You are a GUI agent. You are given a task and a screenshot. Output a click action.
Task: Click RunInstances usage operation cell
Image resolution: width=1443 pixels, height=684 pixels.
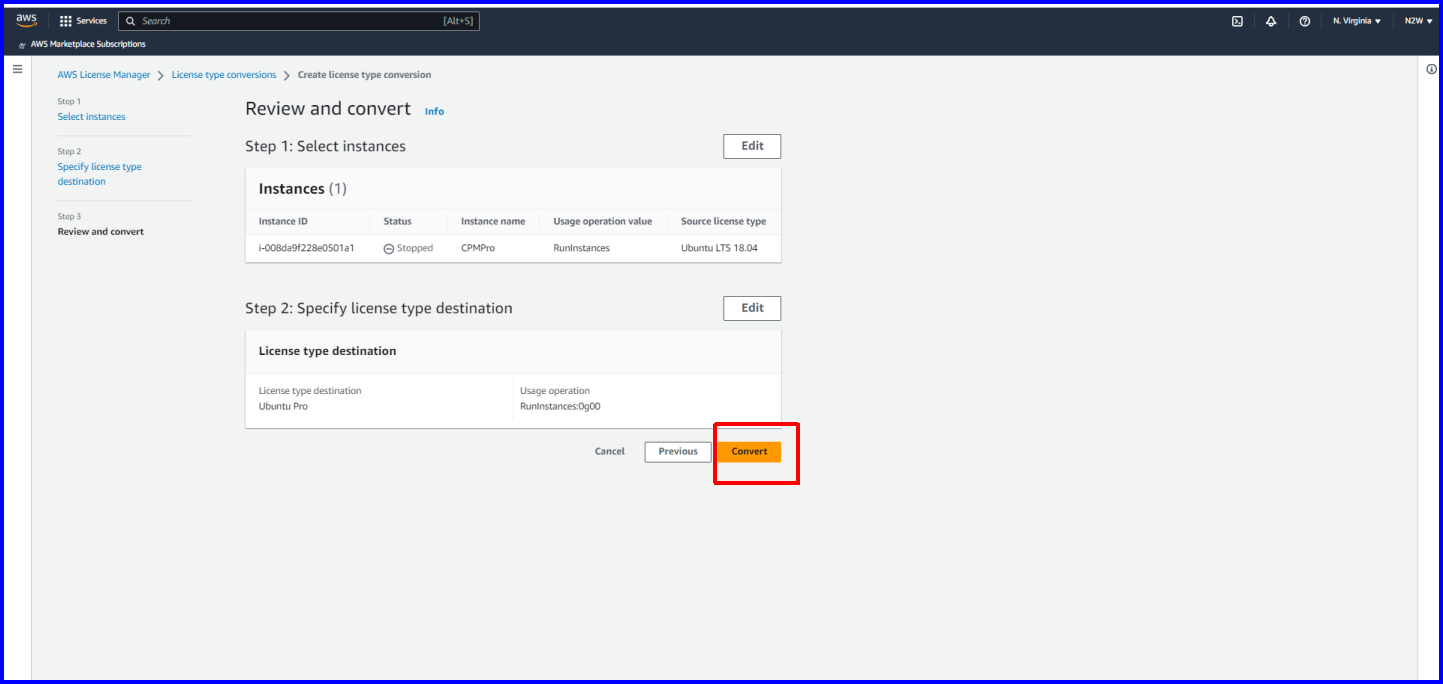(x=581, y=248)
